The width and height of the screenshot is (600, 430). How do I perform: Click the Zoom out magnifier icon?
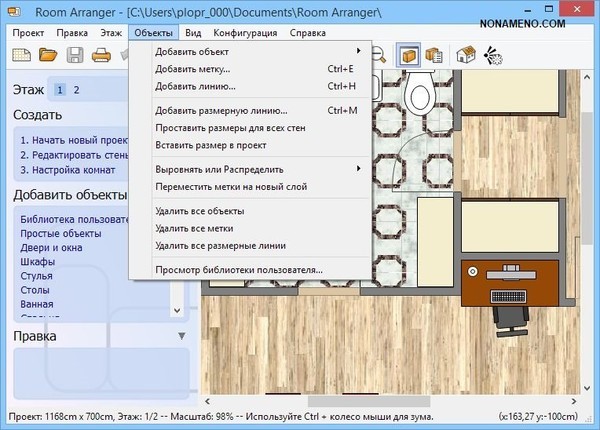[x=380, y=56]
